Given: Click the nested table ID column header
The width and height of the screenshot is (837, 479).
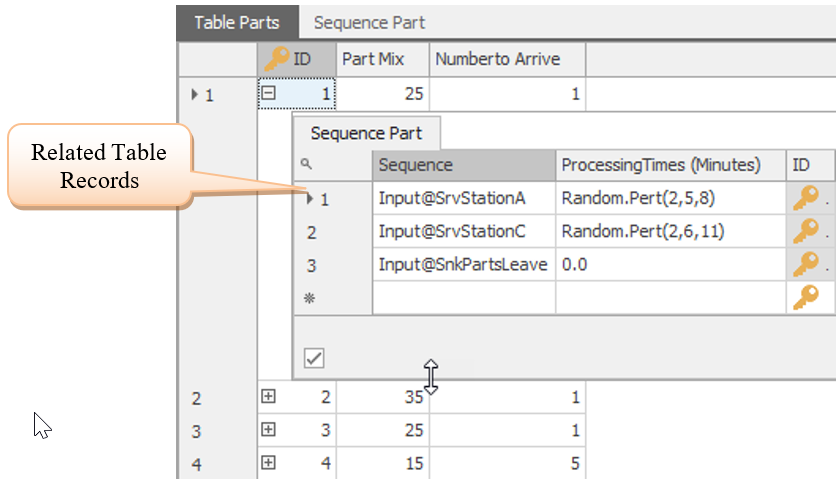Looking at the screenshot, I should [x=810, y=166].
